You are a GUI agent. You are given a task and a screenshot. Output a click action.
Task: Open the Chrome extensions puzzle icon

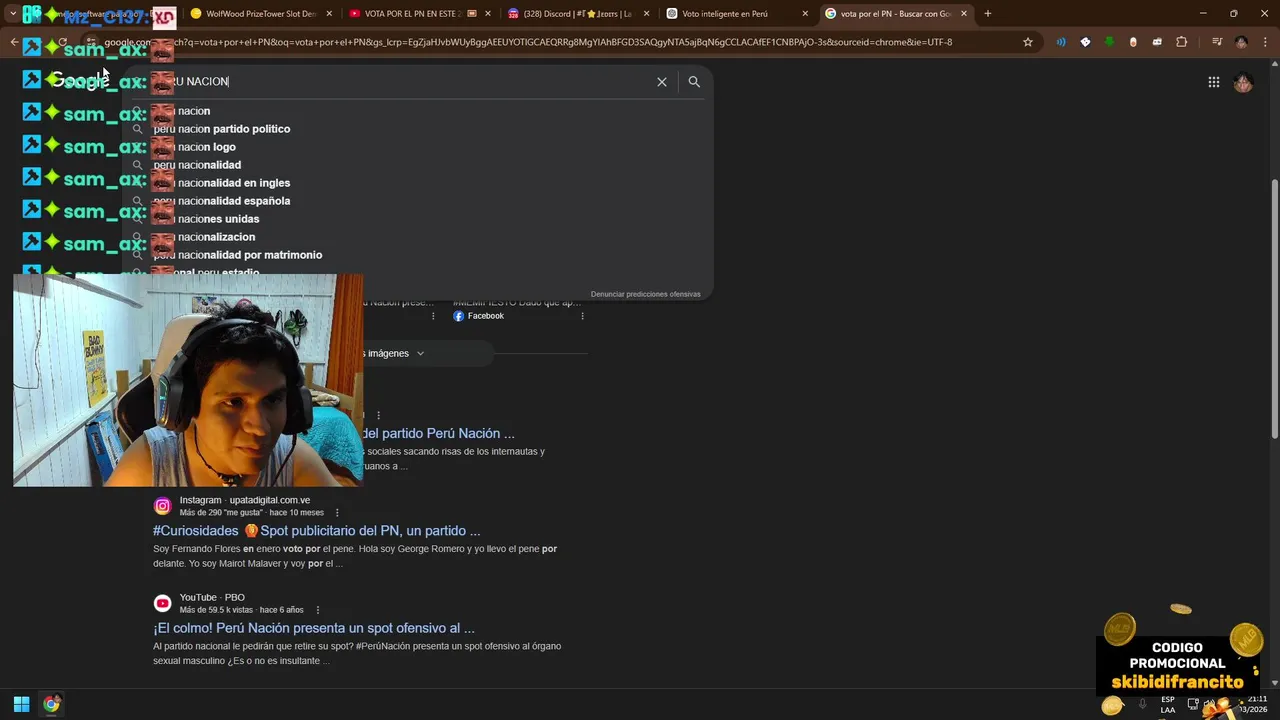coord(1181,42)
